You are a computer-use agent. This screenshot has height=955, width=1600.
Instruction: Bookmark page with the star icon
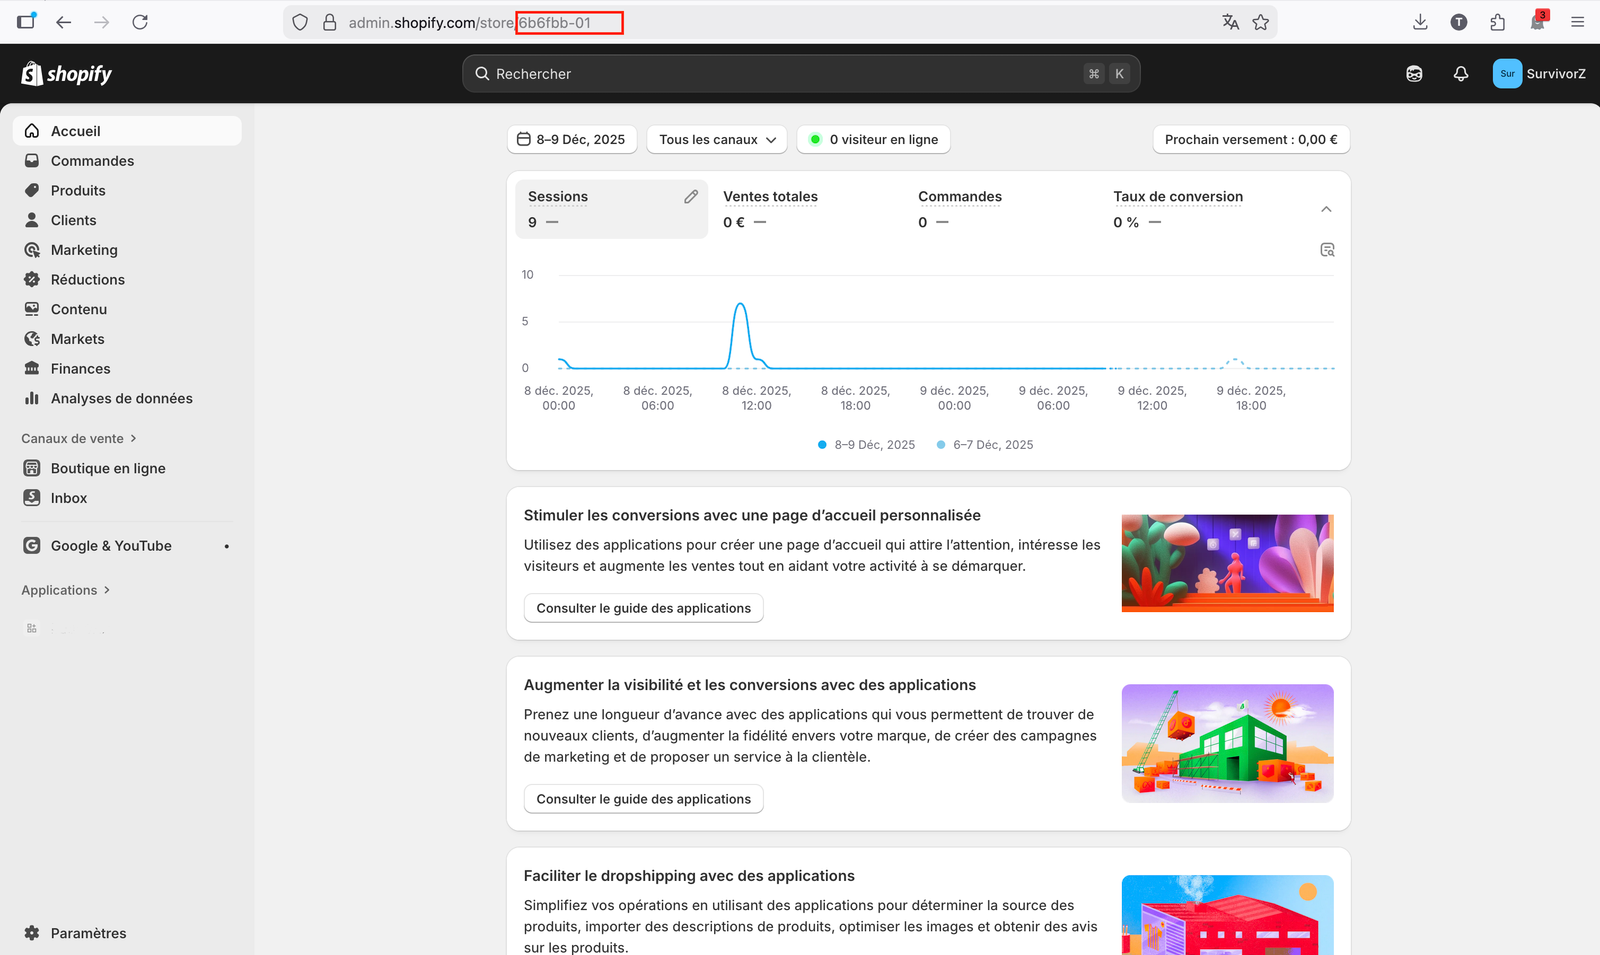click(1260, 22)
